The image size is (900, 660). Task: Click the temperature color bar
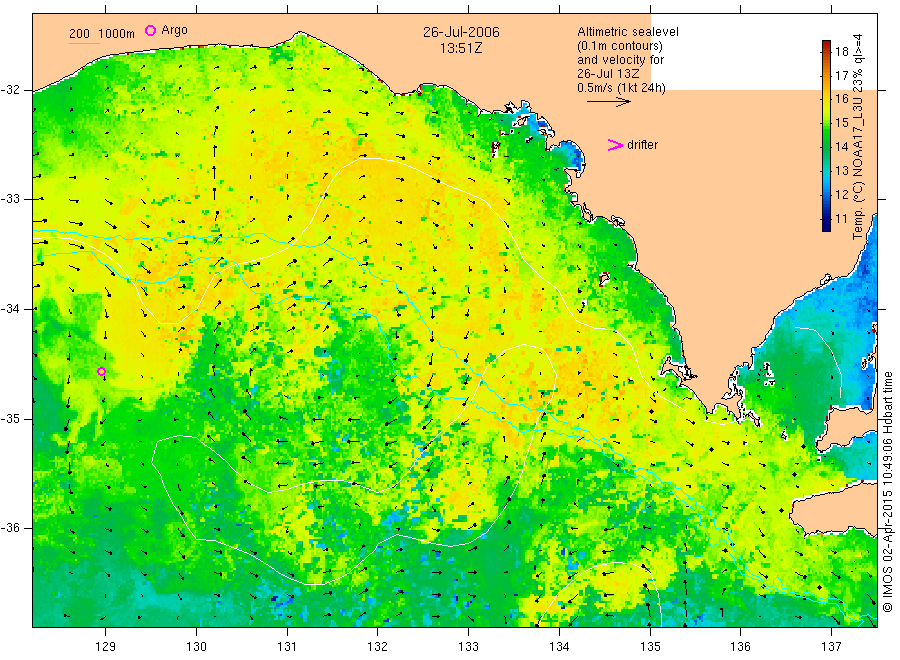click(826, 135)
